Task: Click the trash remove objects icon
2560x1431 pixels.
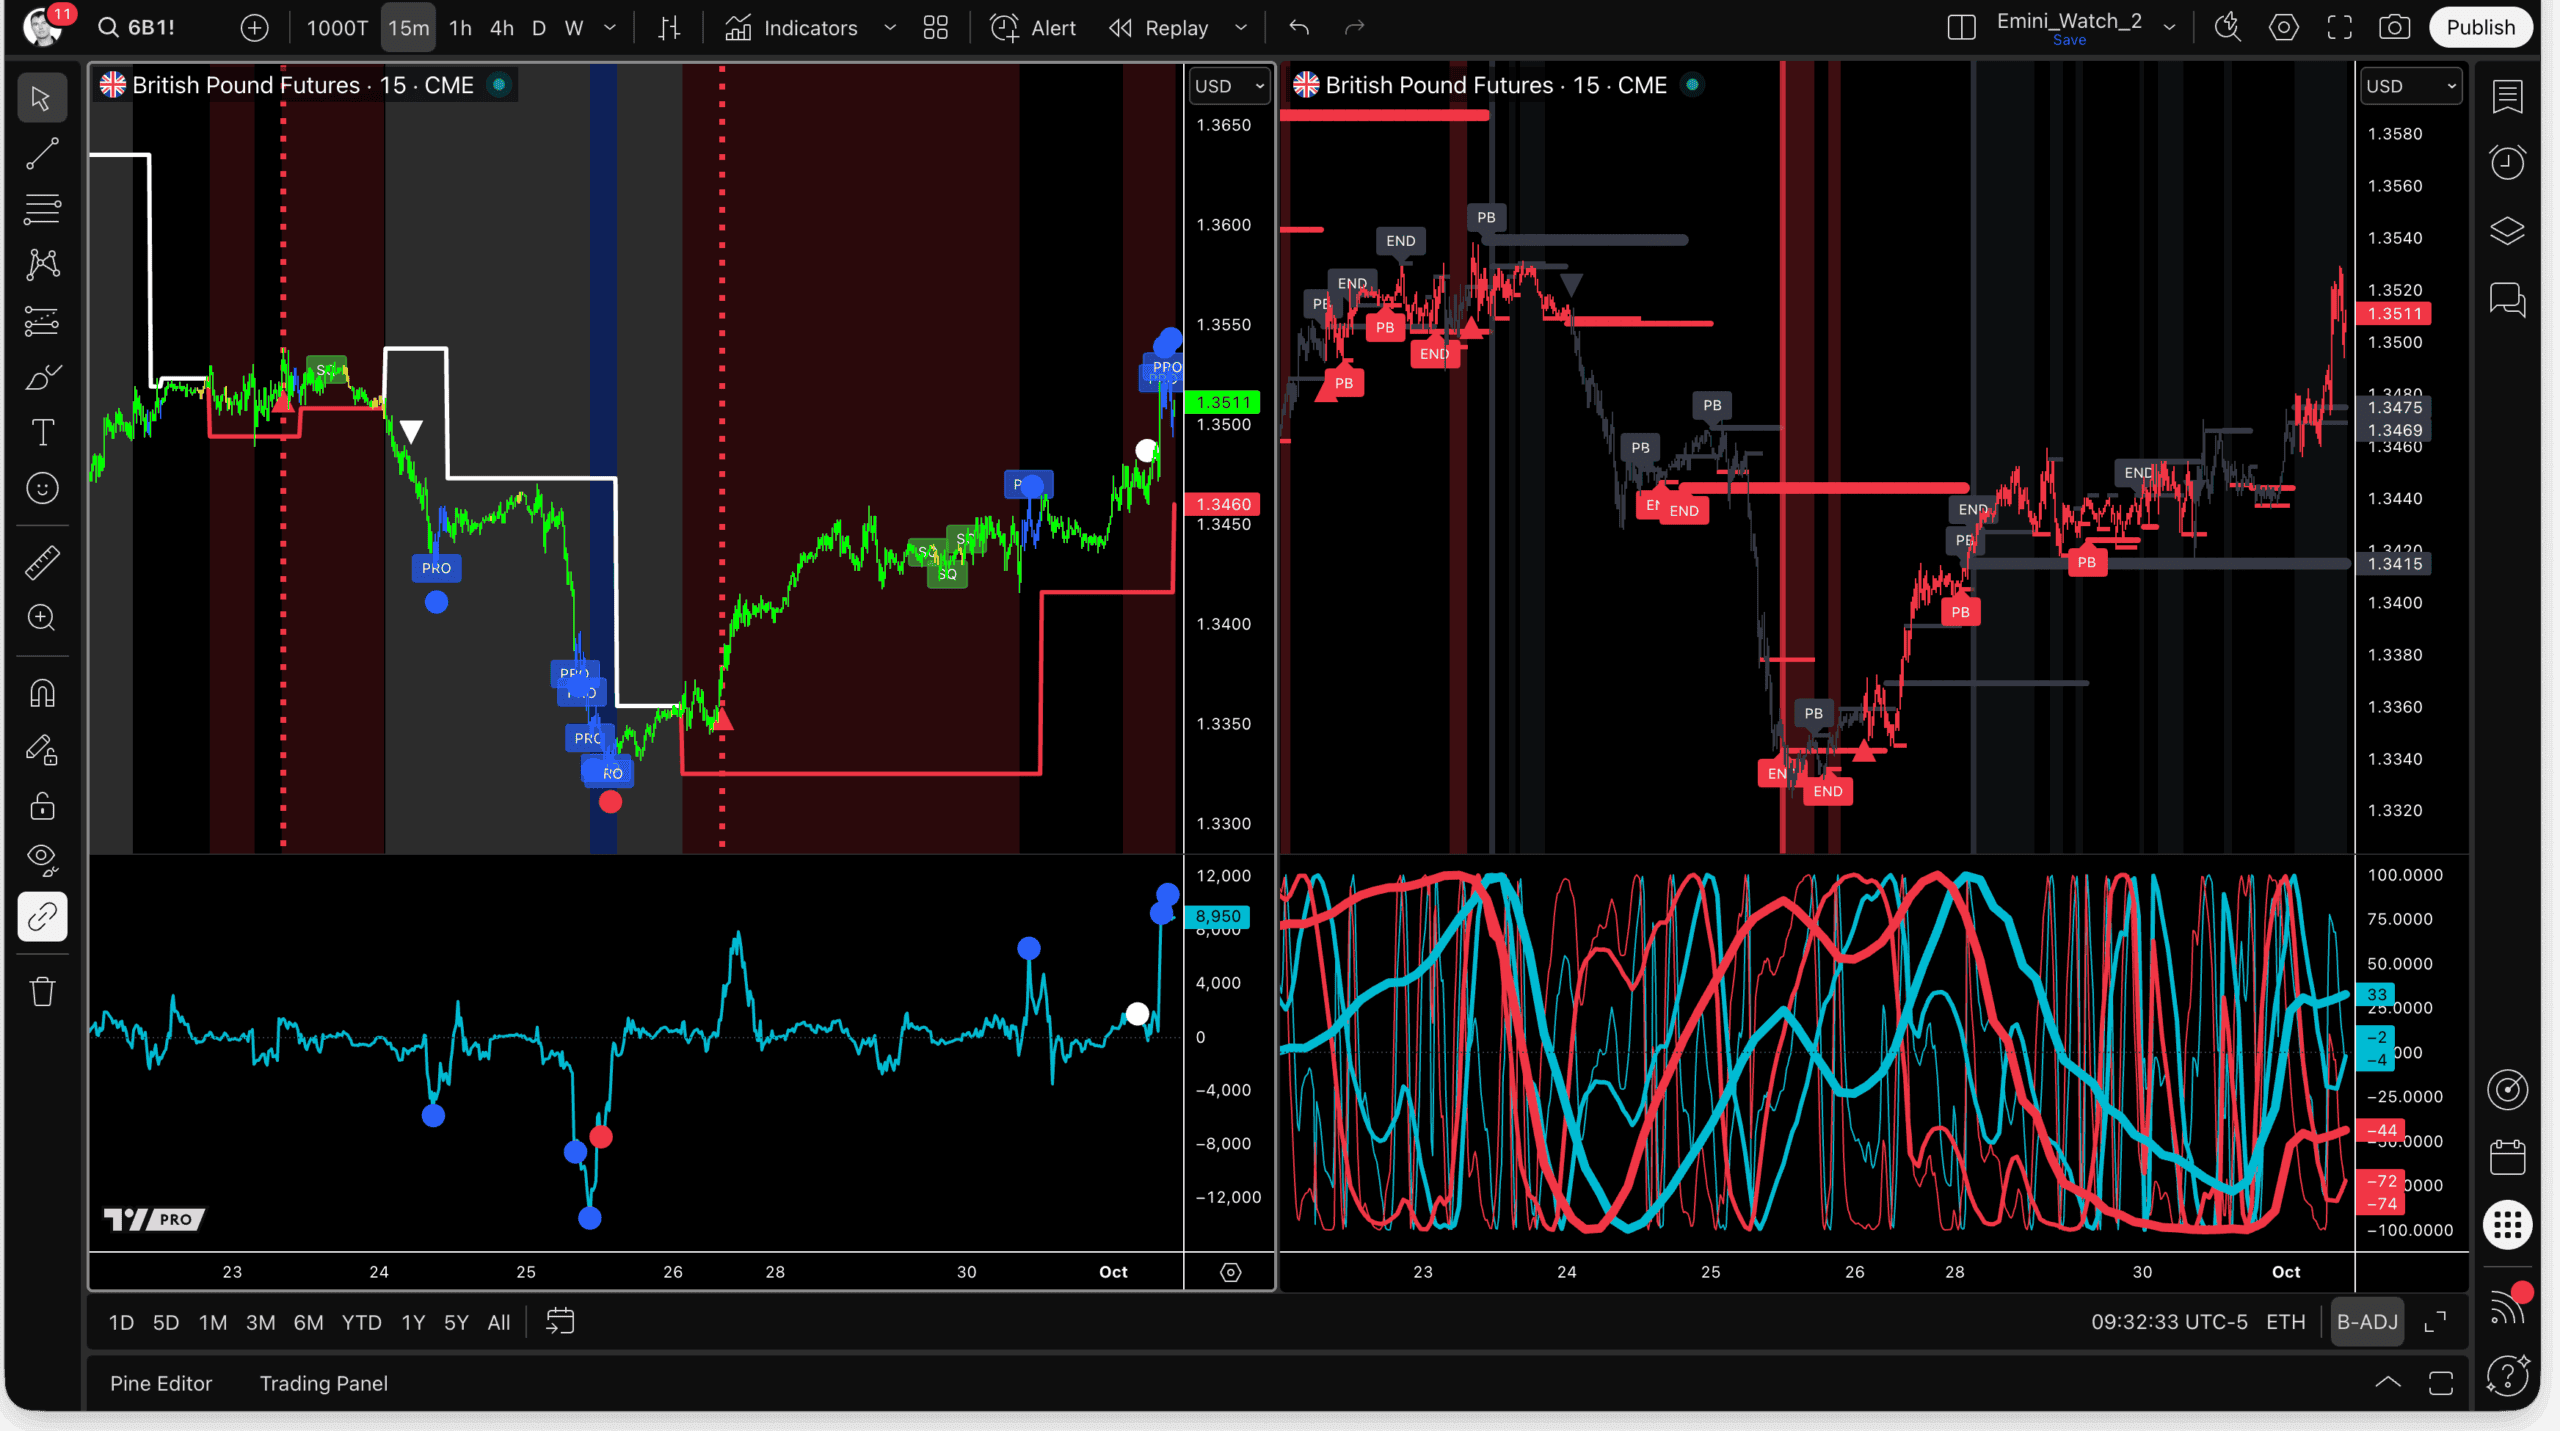Action: click(x=42, y=991)
